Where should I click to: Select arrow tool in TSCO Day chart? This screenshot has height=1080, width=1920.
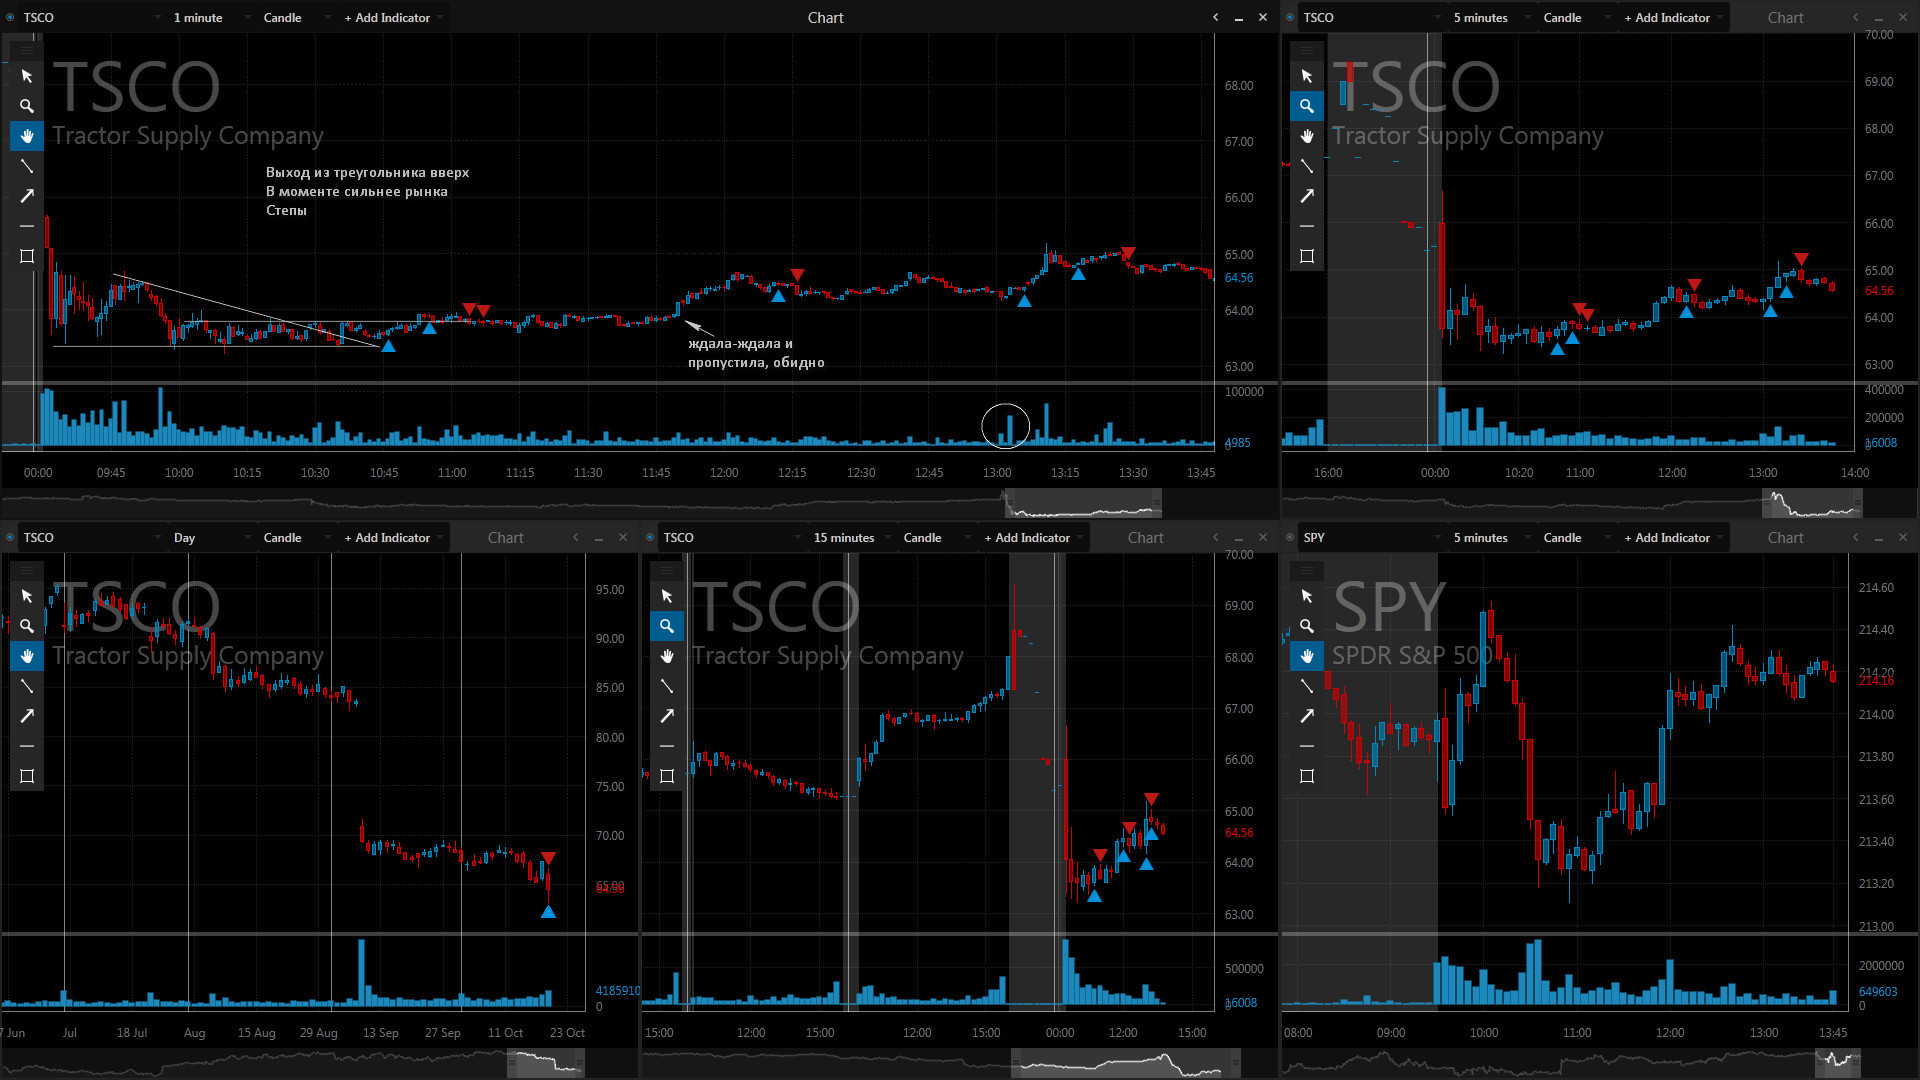pyautogui.click(x=27, y=716)
